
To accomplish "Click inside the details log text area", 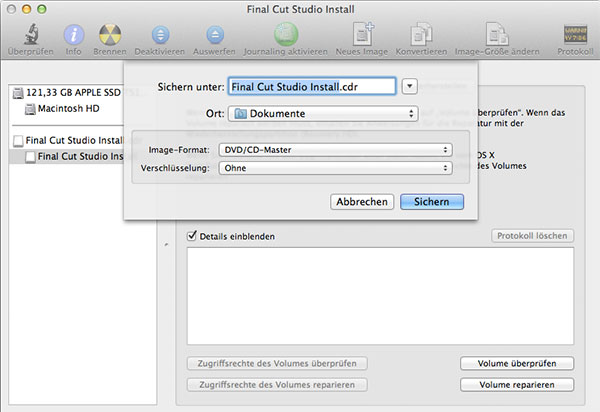I will point(380,296).
